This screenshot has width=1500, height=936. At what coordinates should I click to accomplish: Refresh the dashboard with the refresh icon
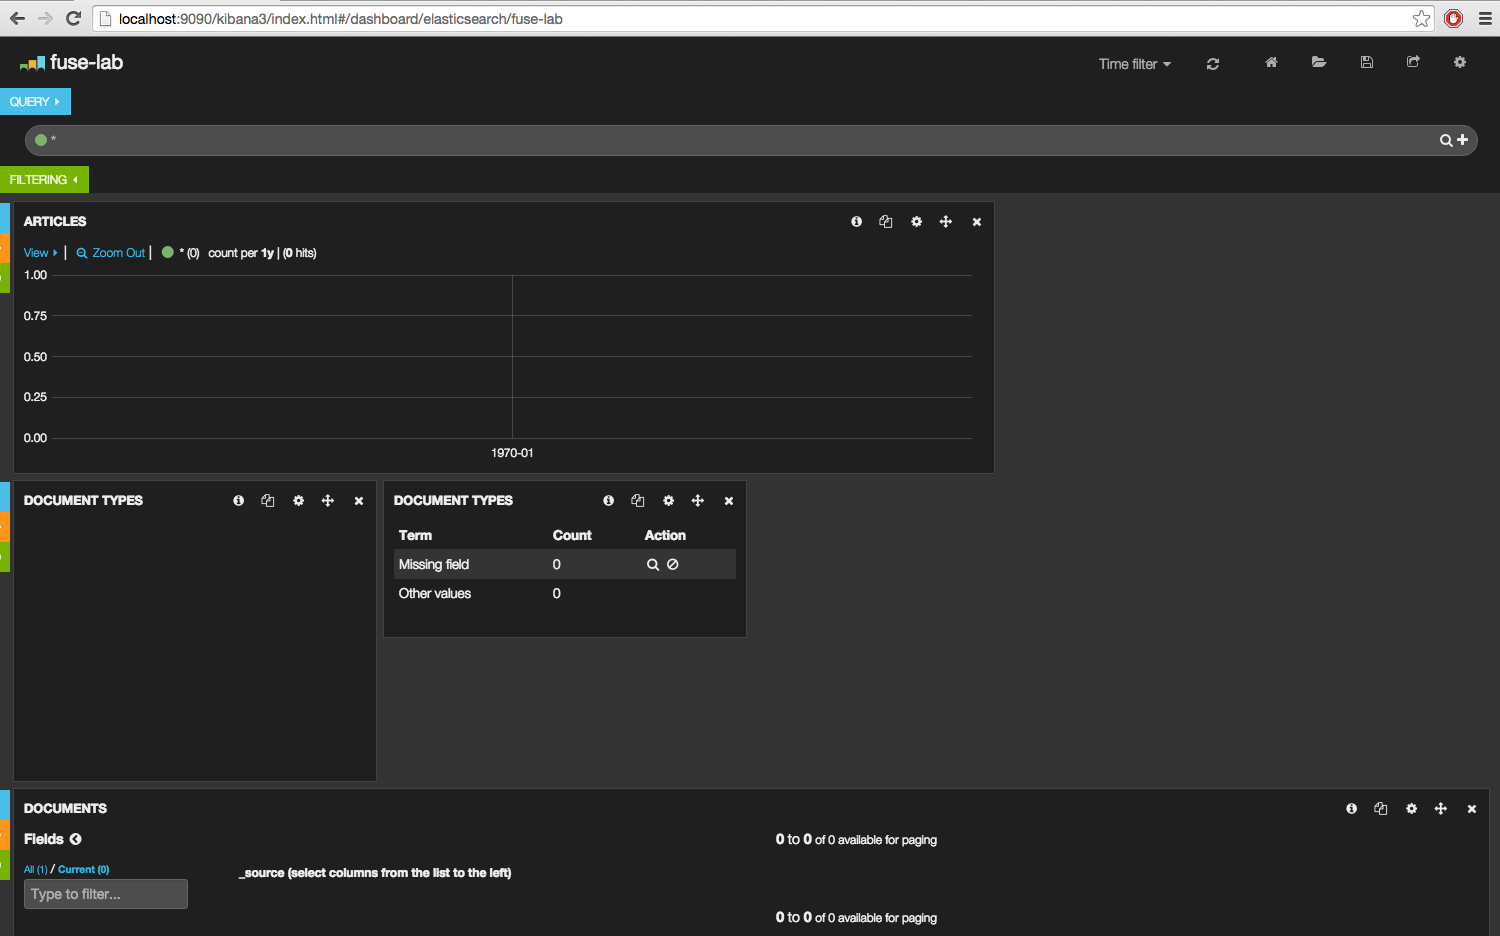point(1213,63)
